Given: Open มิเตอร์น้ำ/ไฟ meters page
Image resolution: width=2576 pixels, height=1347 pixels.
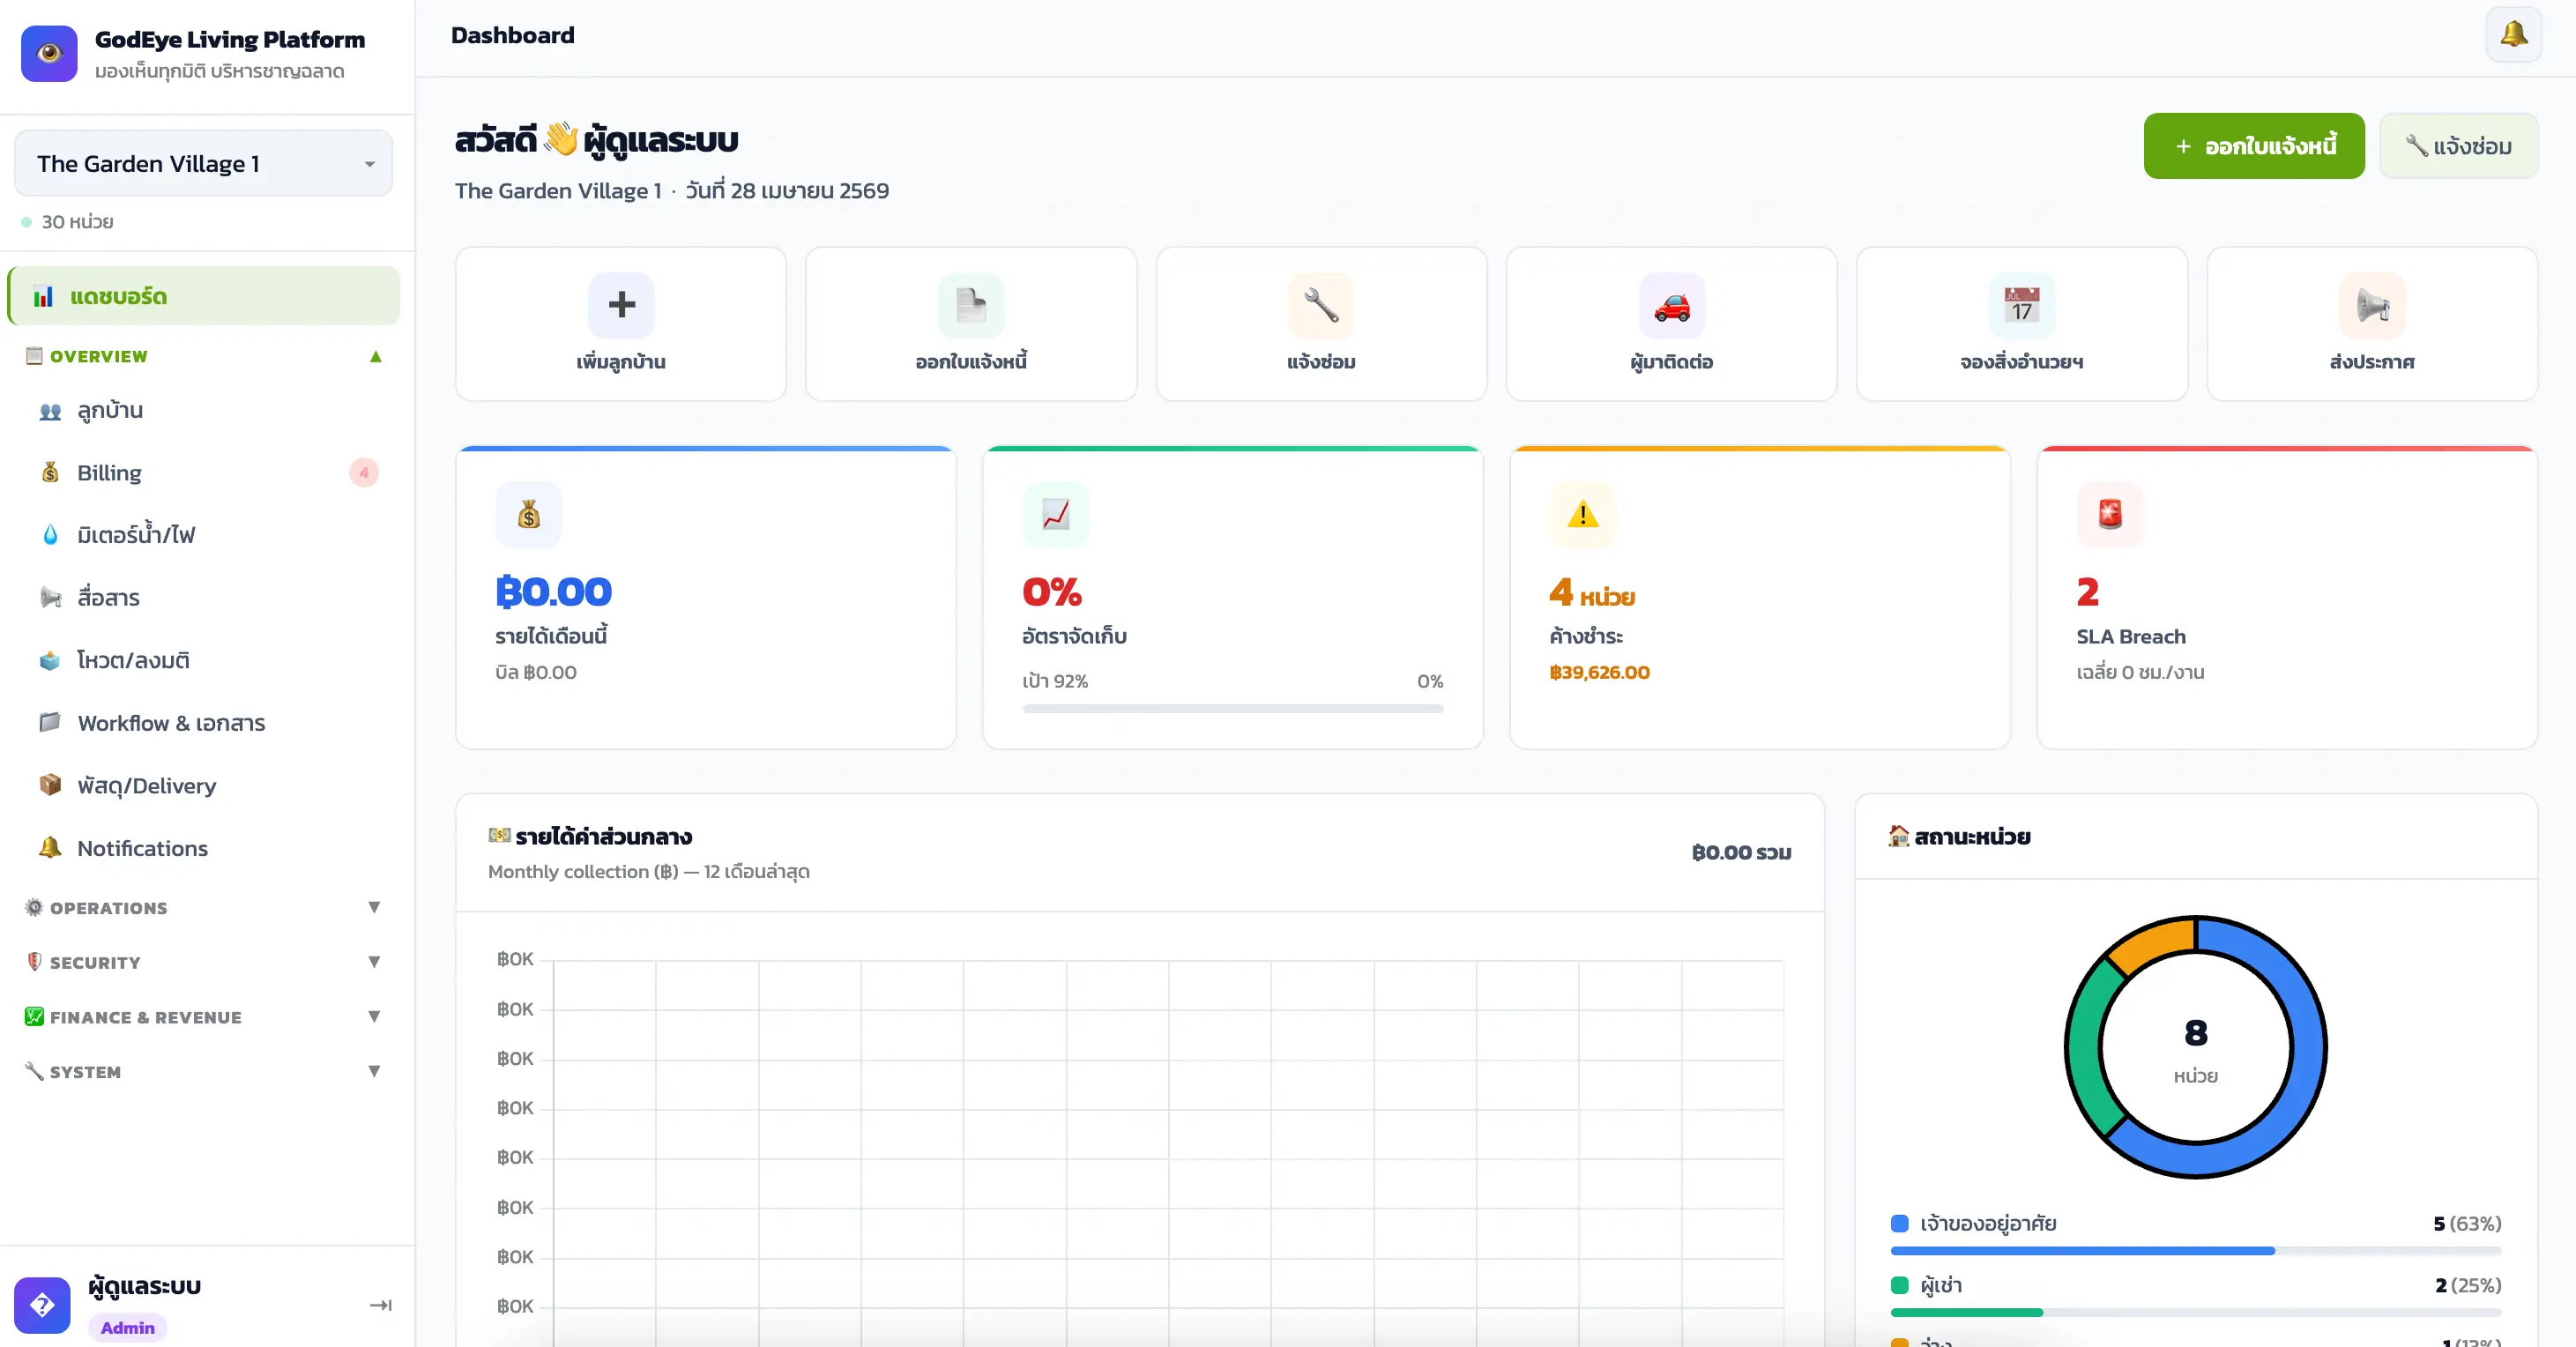Looking at the screenshot, I should [204, 535].
